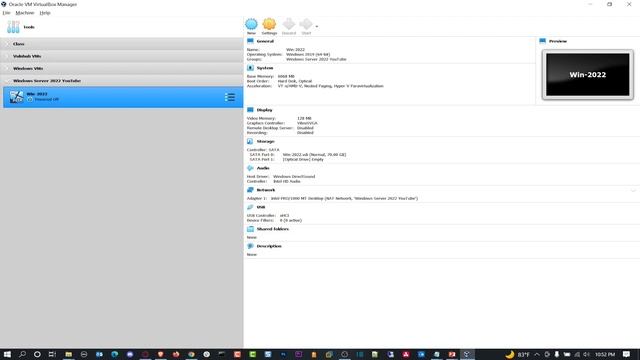Collapse the Network section using its chevron

(633, 190)
